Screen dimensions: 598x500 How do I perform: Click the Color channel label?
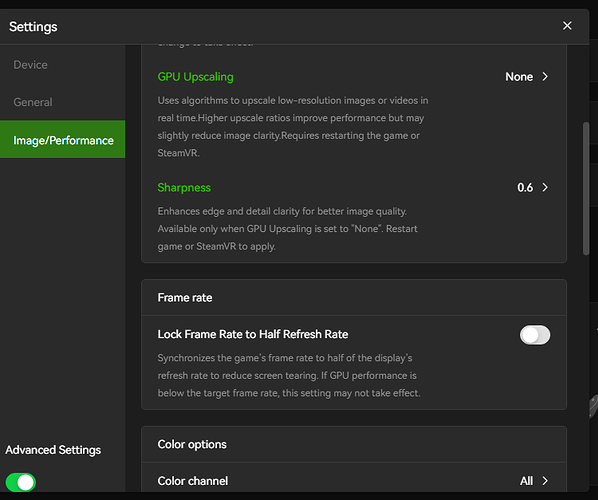pyautogui.click(x=193, y=481)
